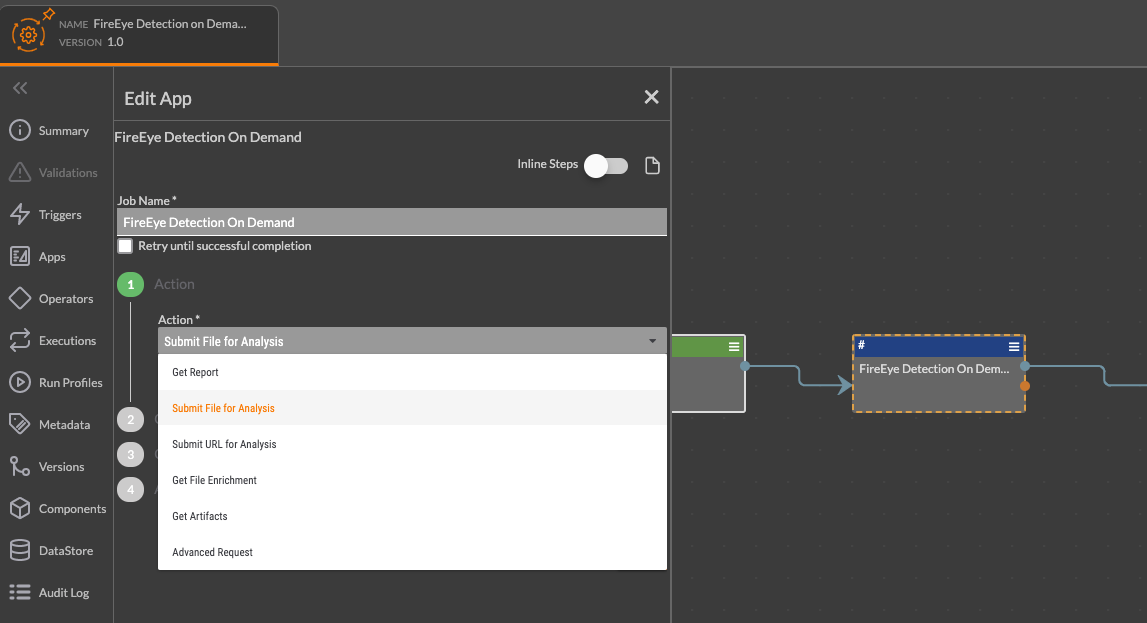Select Advanced Request option

coord(413,552)
